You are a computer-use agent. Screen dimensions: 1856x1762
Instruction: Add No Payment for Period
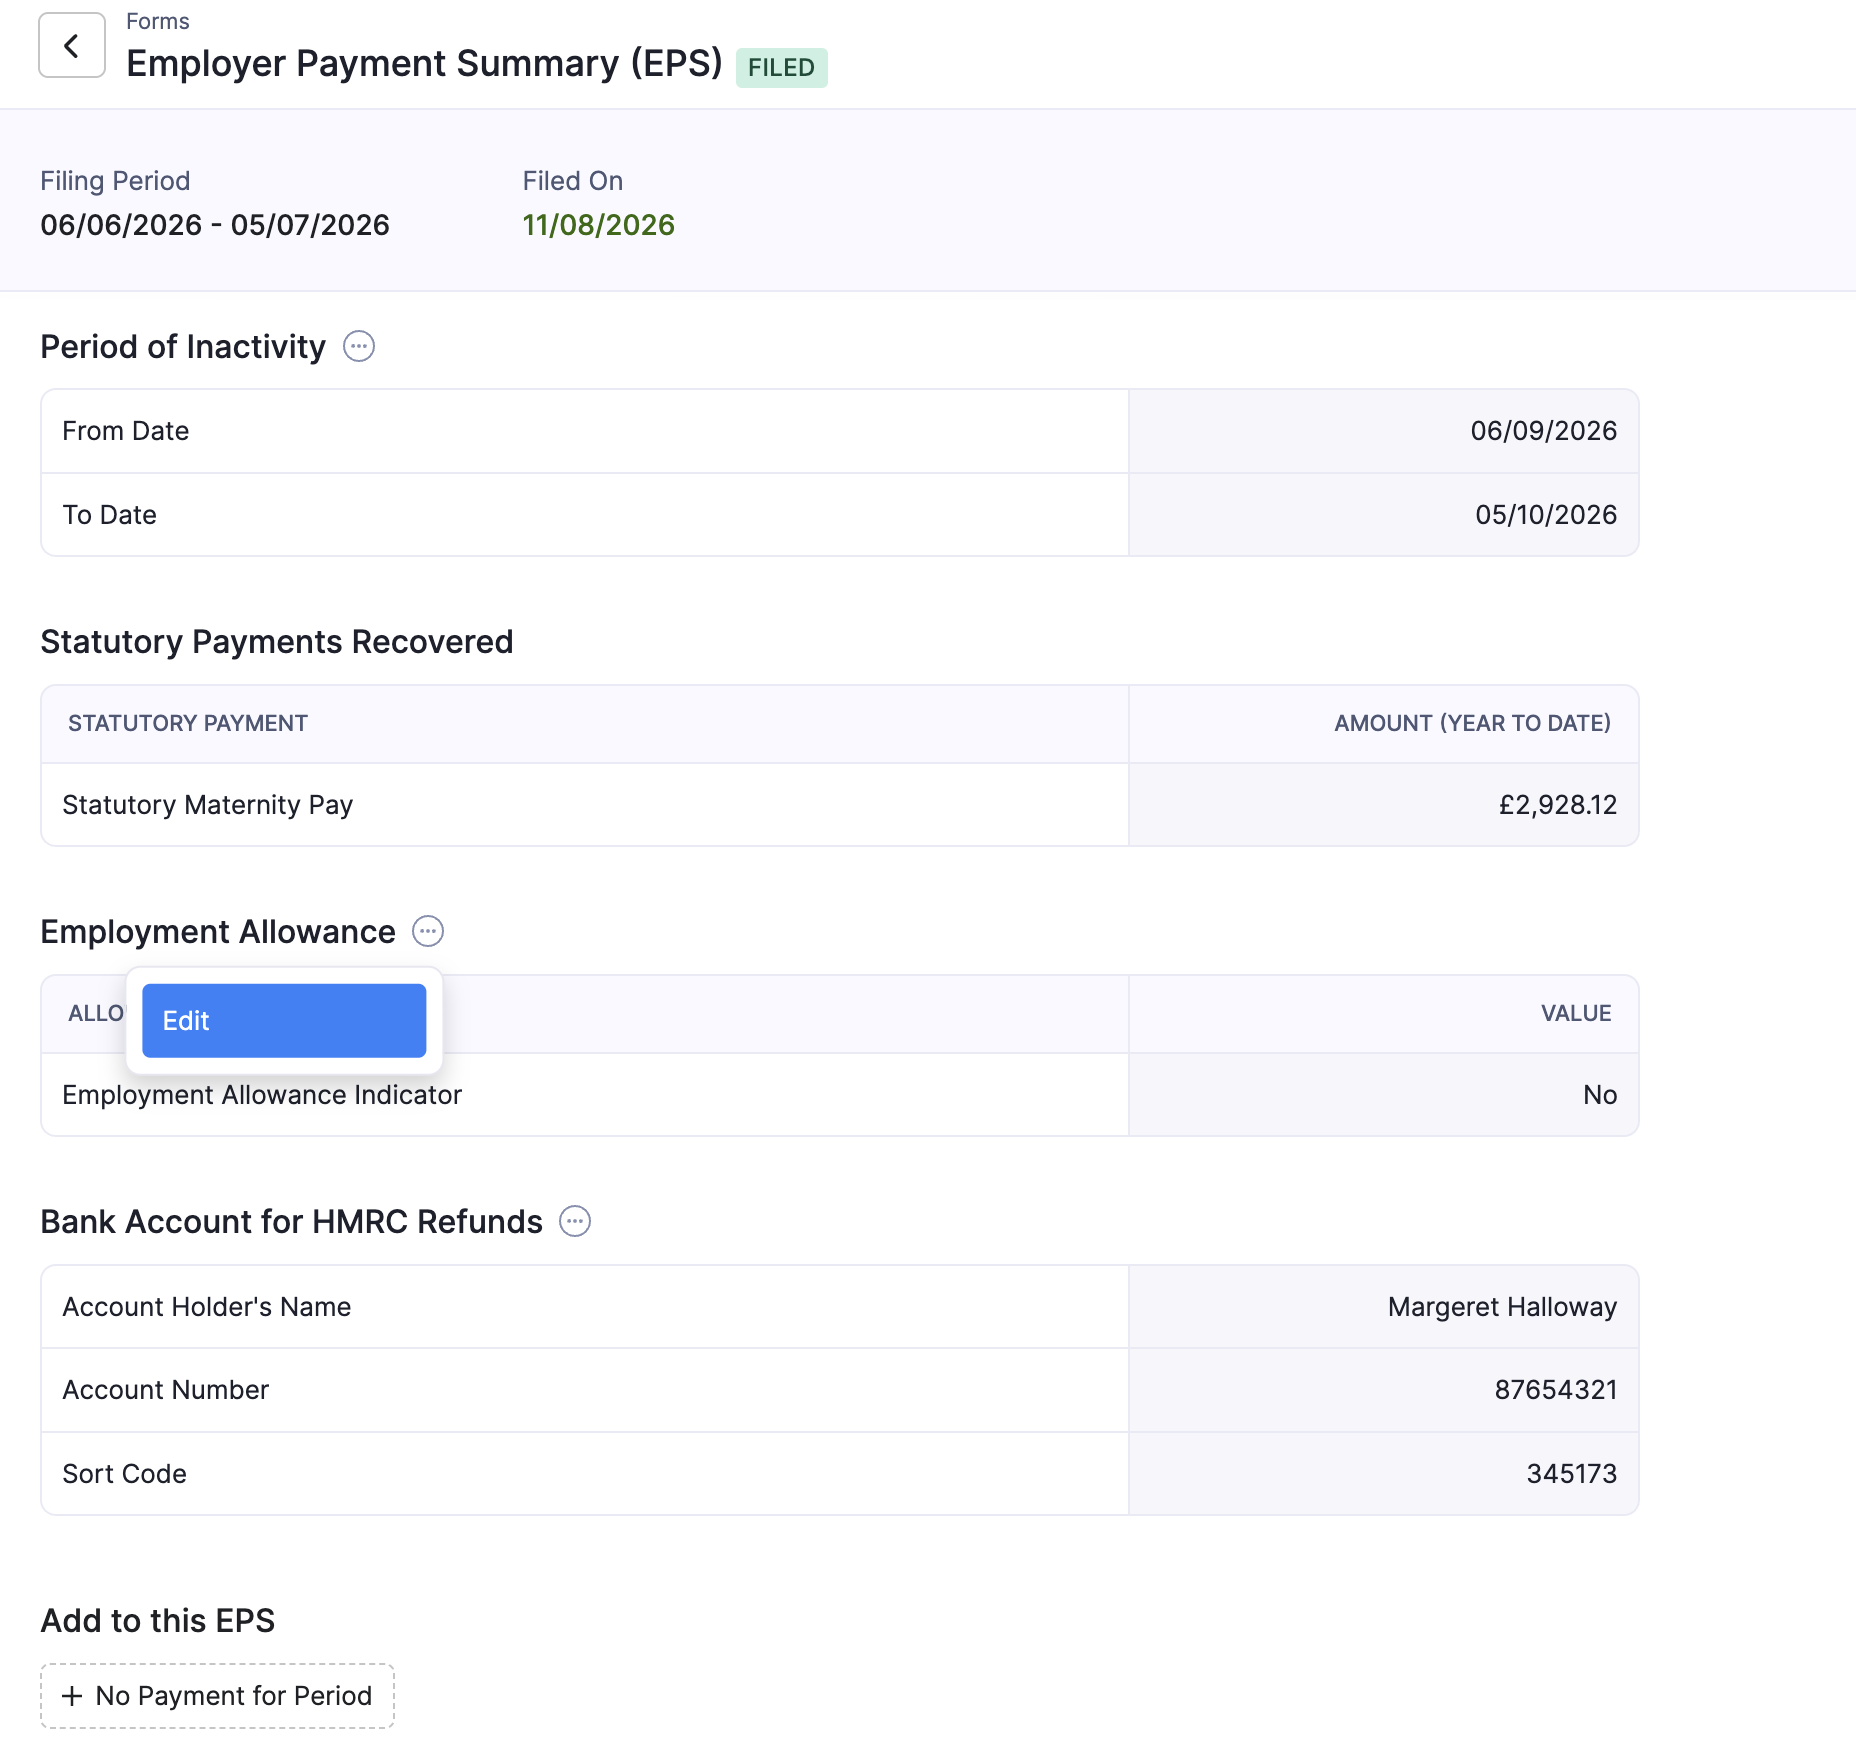pyautogui.click(x=217, y=1696)
